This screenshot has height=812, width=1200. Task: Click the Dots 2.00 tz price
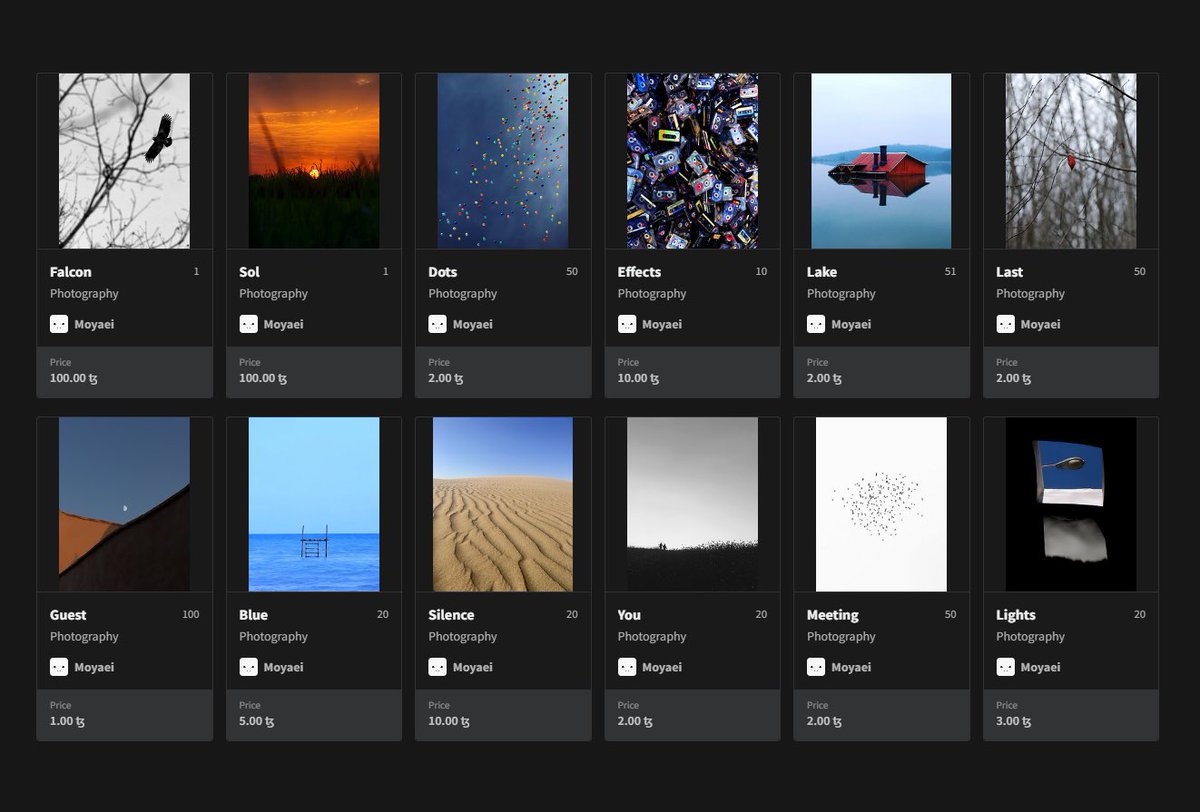point(446,378)
